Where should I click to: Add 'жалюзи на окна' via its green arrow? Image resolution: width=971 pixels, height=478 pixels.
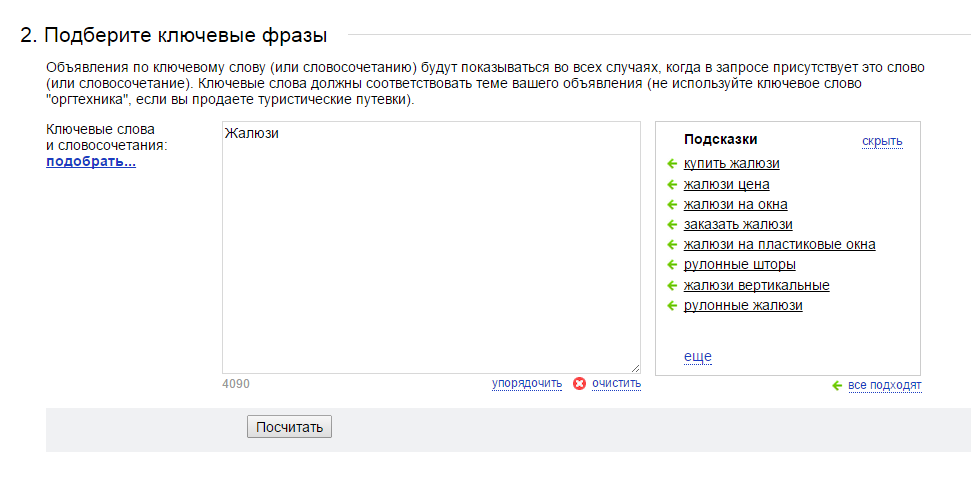[x=673, y=204]
